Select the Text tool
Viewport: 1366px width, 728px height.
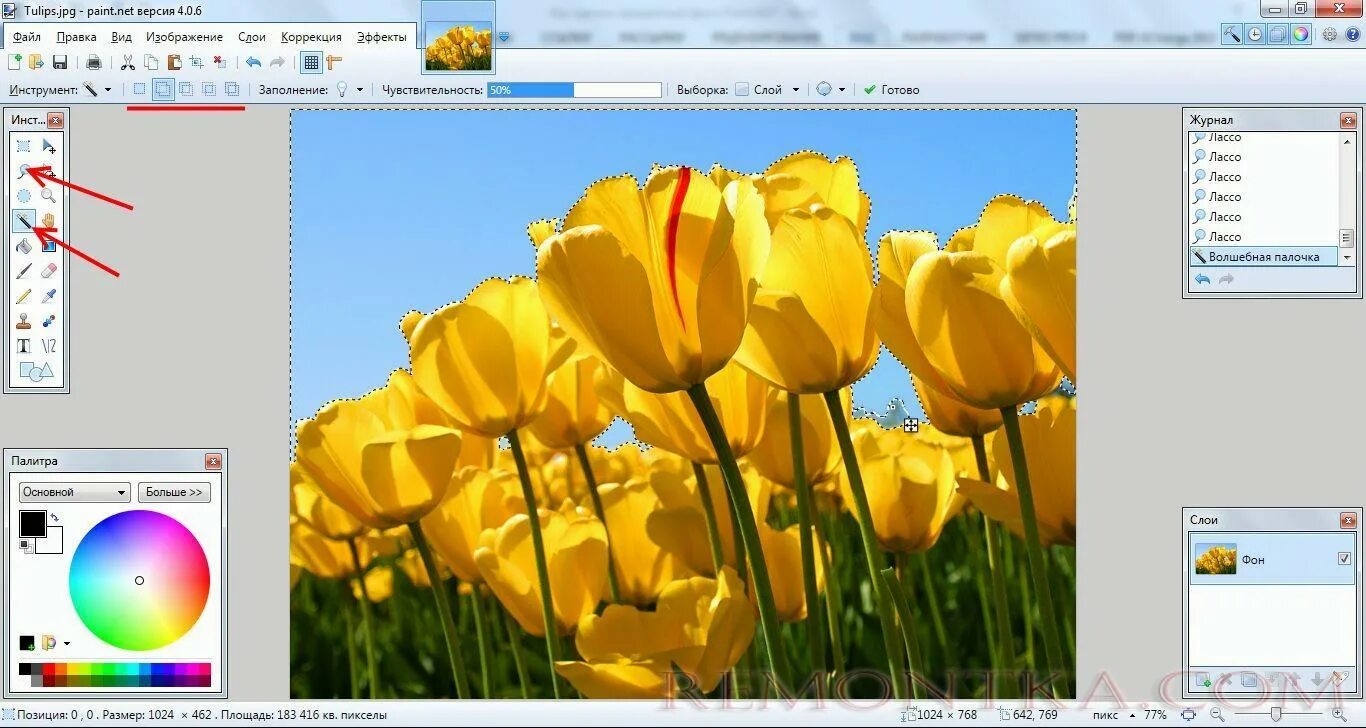tap(24, 346)
